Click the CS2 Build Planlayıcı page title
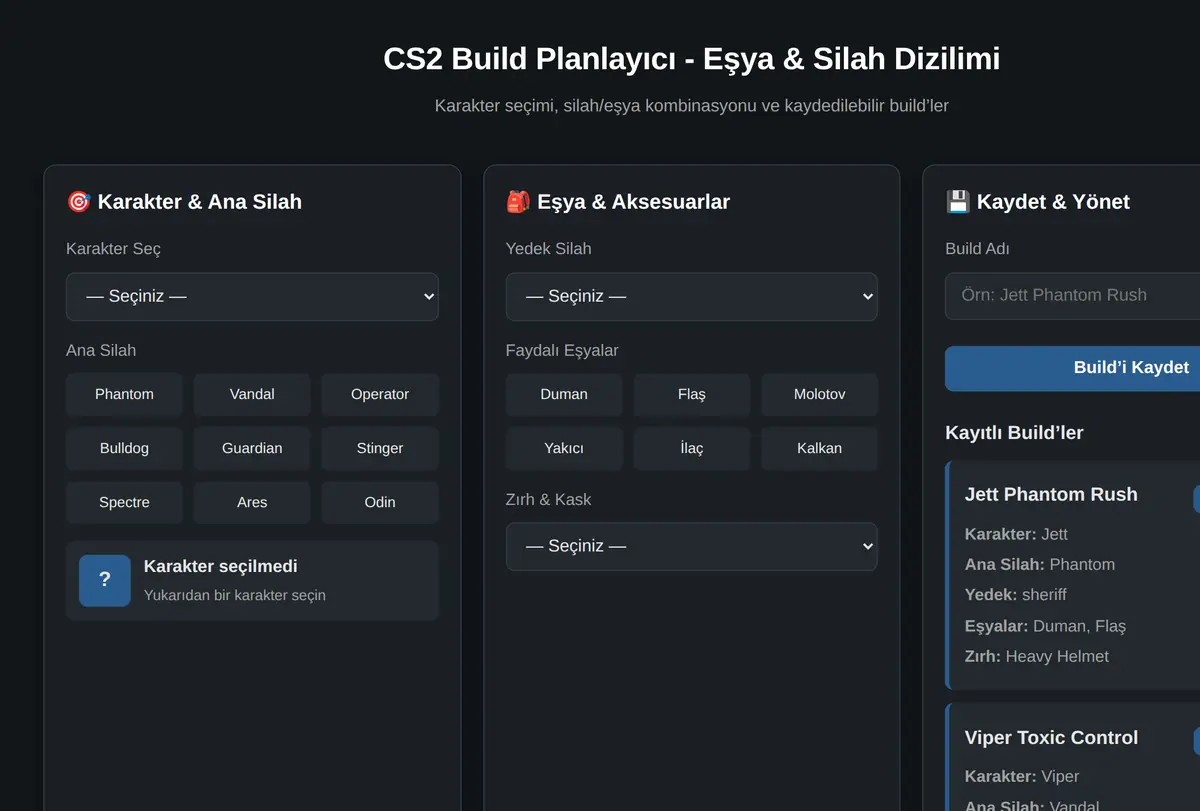This screenshot has height=811, width=1200. 691,59
